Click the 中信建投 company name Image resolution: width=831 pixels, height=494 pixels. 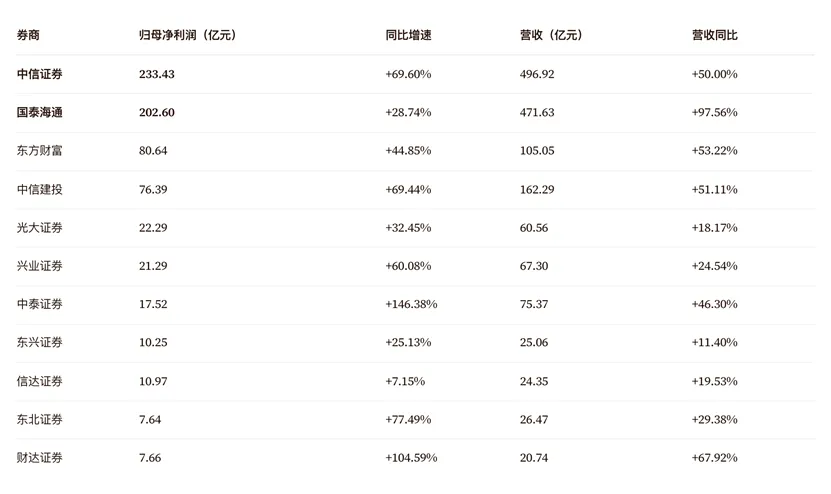[x=40, y=189]
